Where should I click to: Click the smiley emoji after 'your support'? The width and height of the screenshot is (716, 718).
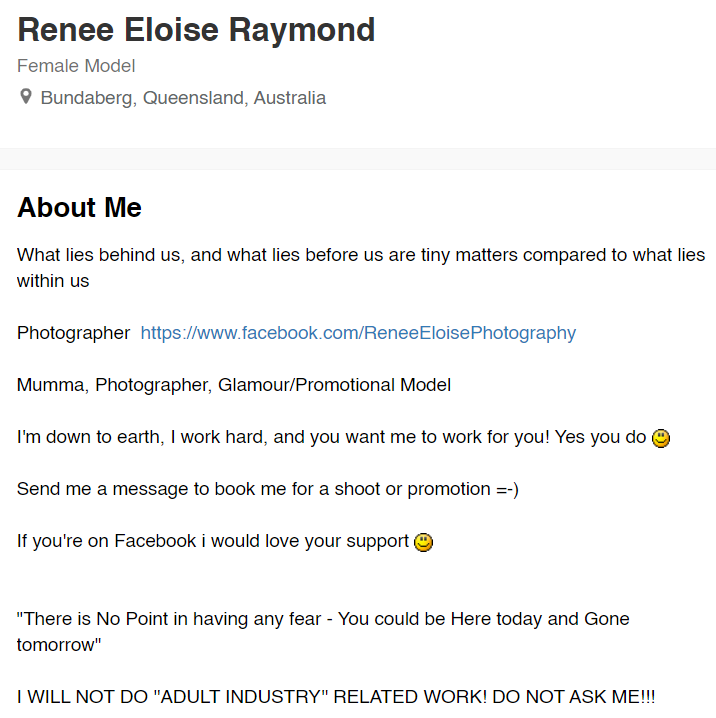click(x=423, y=542)
